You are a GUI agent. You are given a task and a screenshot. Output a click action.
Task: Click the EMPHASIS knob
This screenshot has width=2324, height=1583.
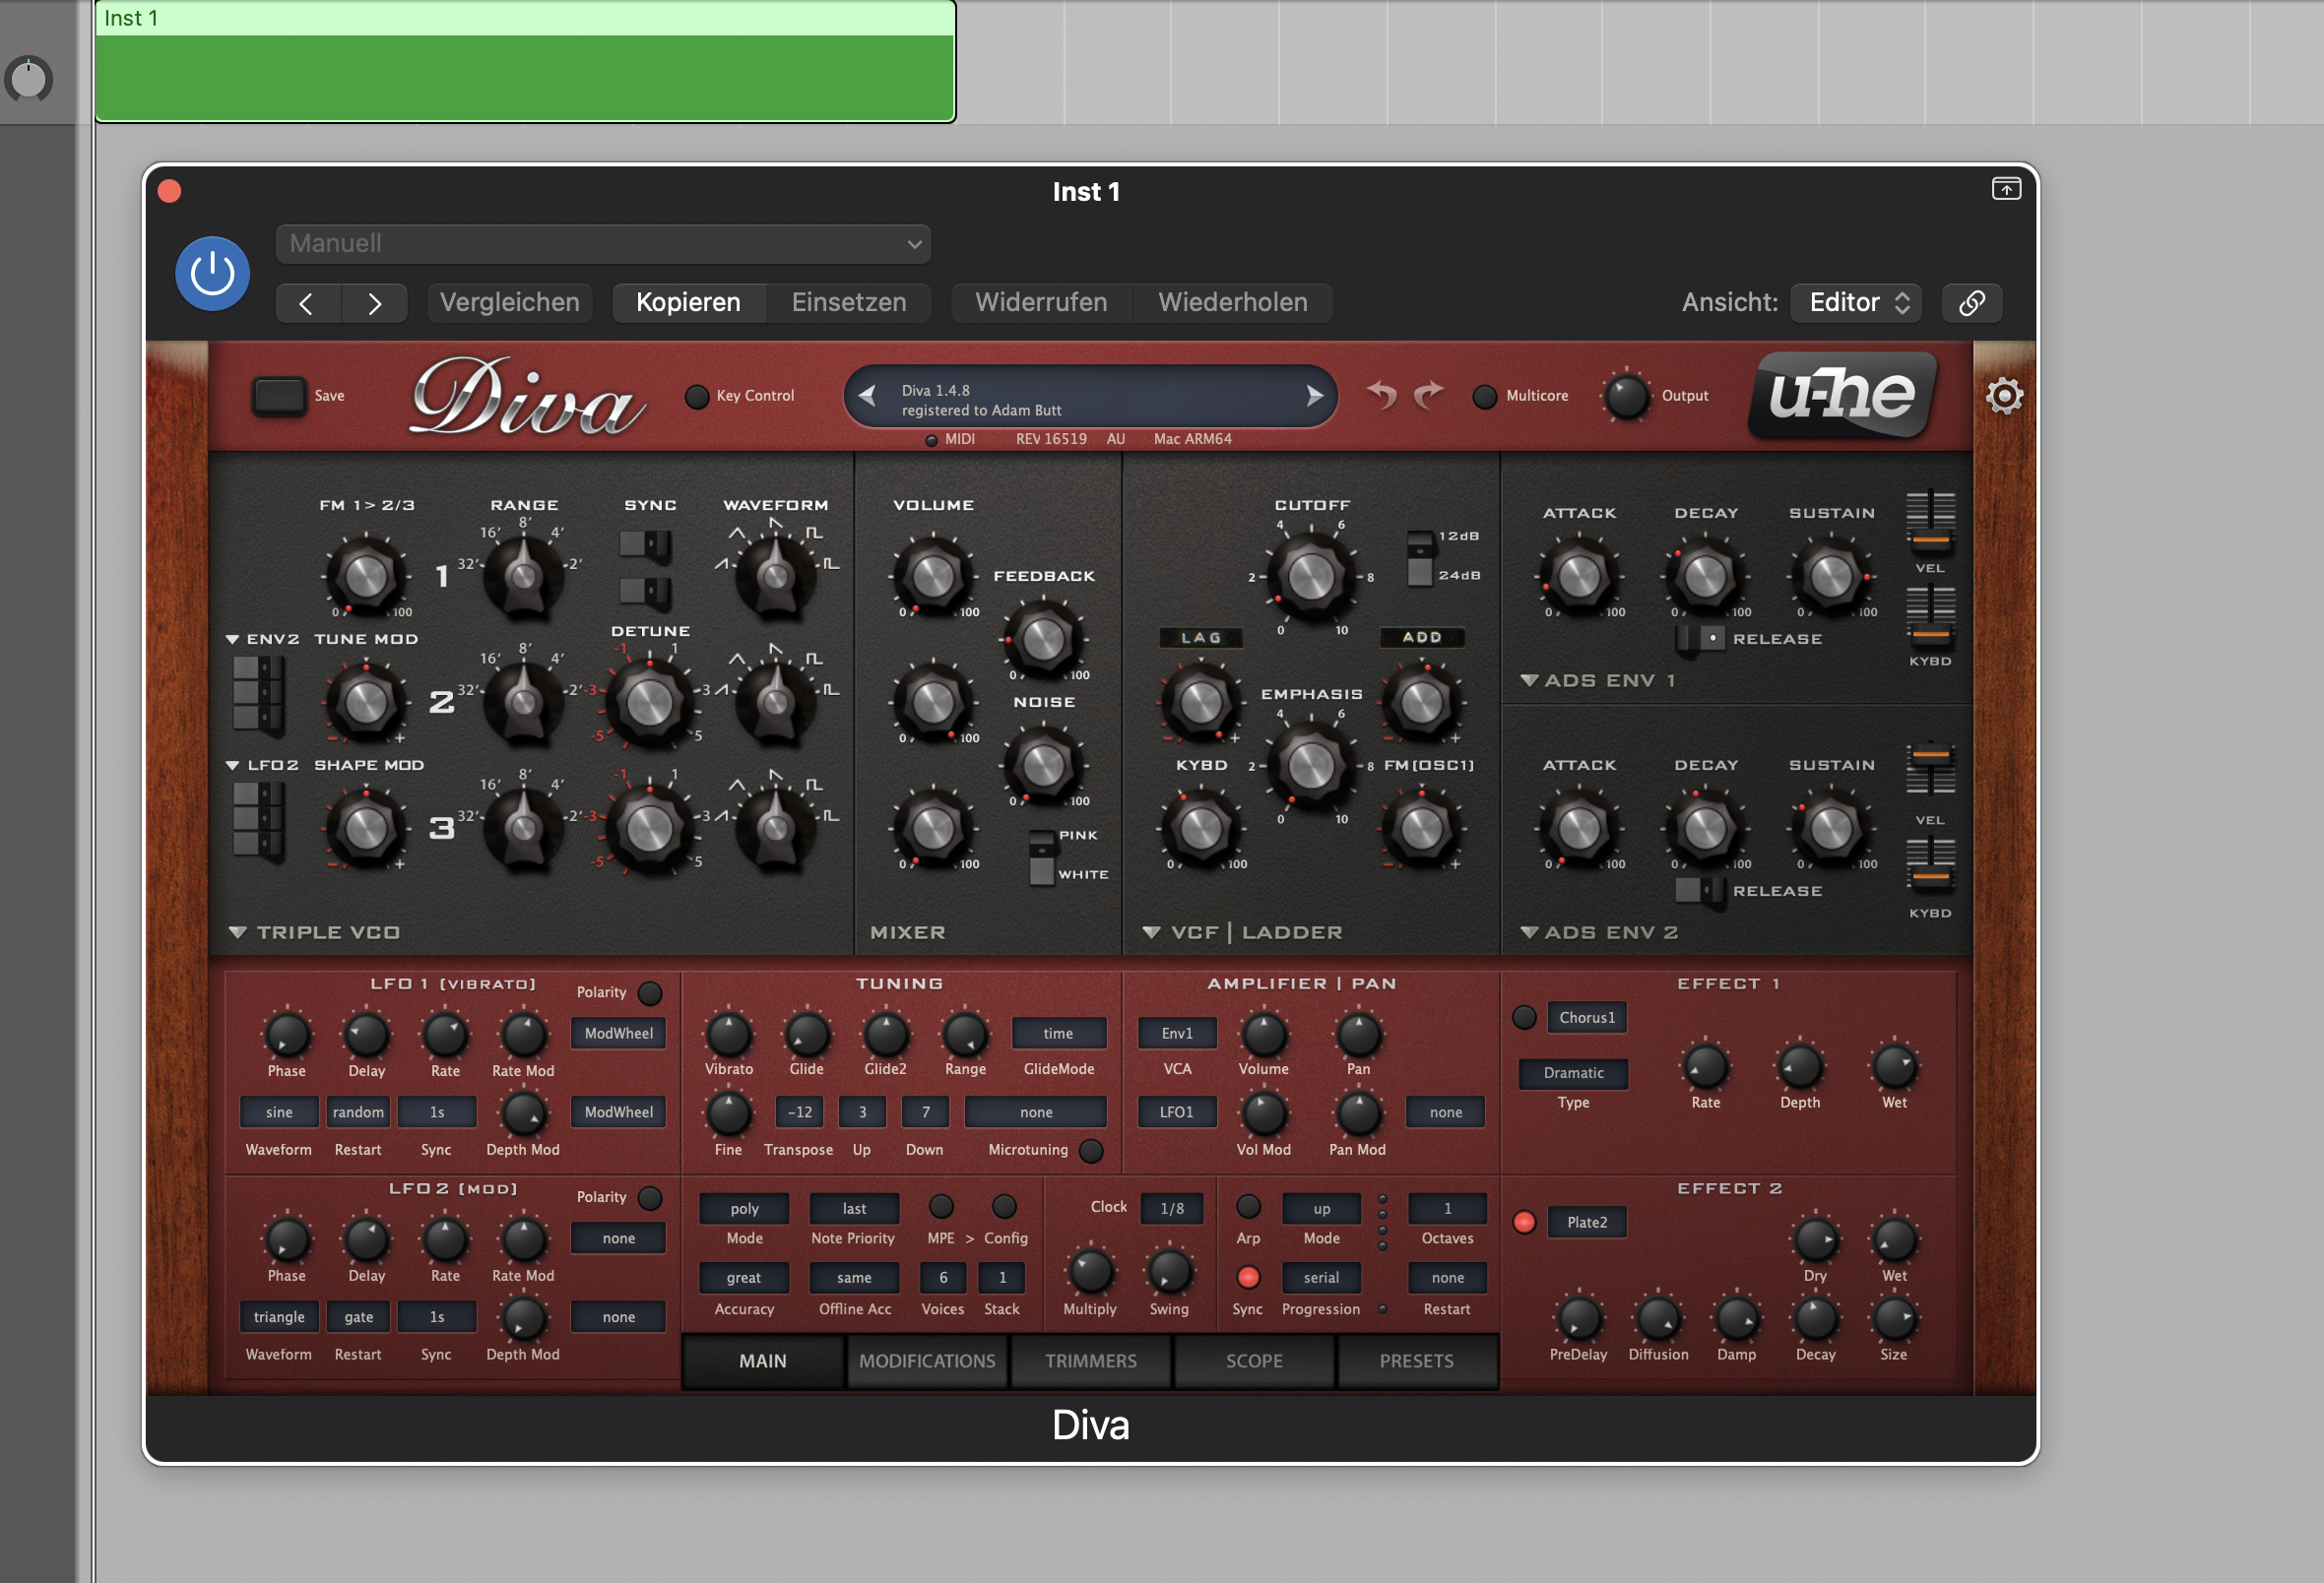click(x=1311, y=765)
